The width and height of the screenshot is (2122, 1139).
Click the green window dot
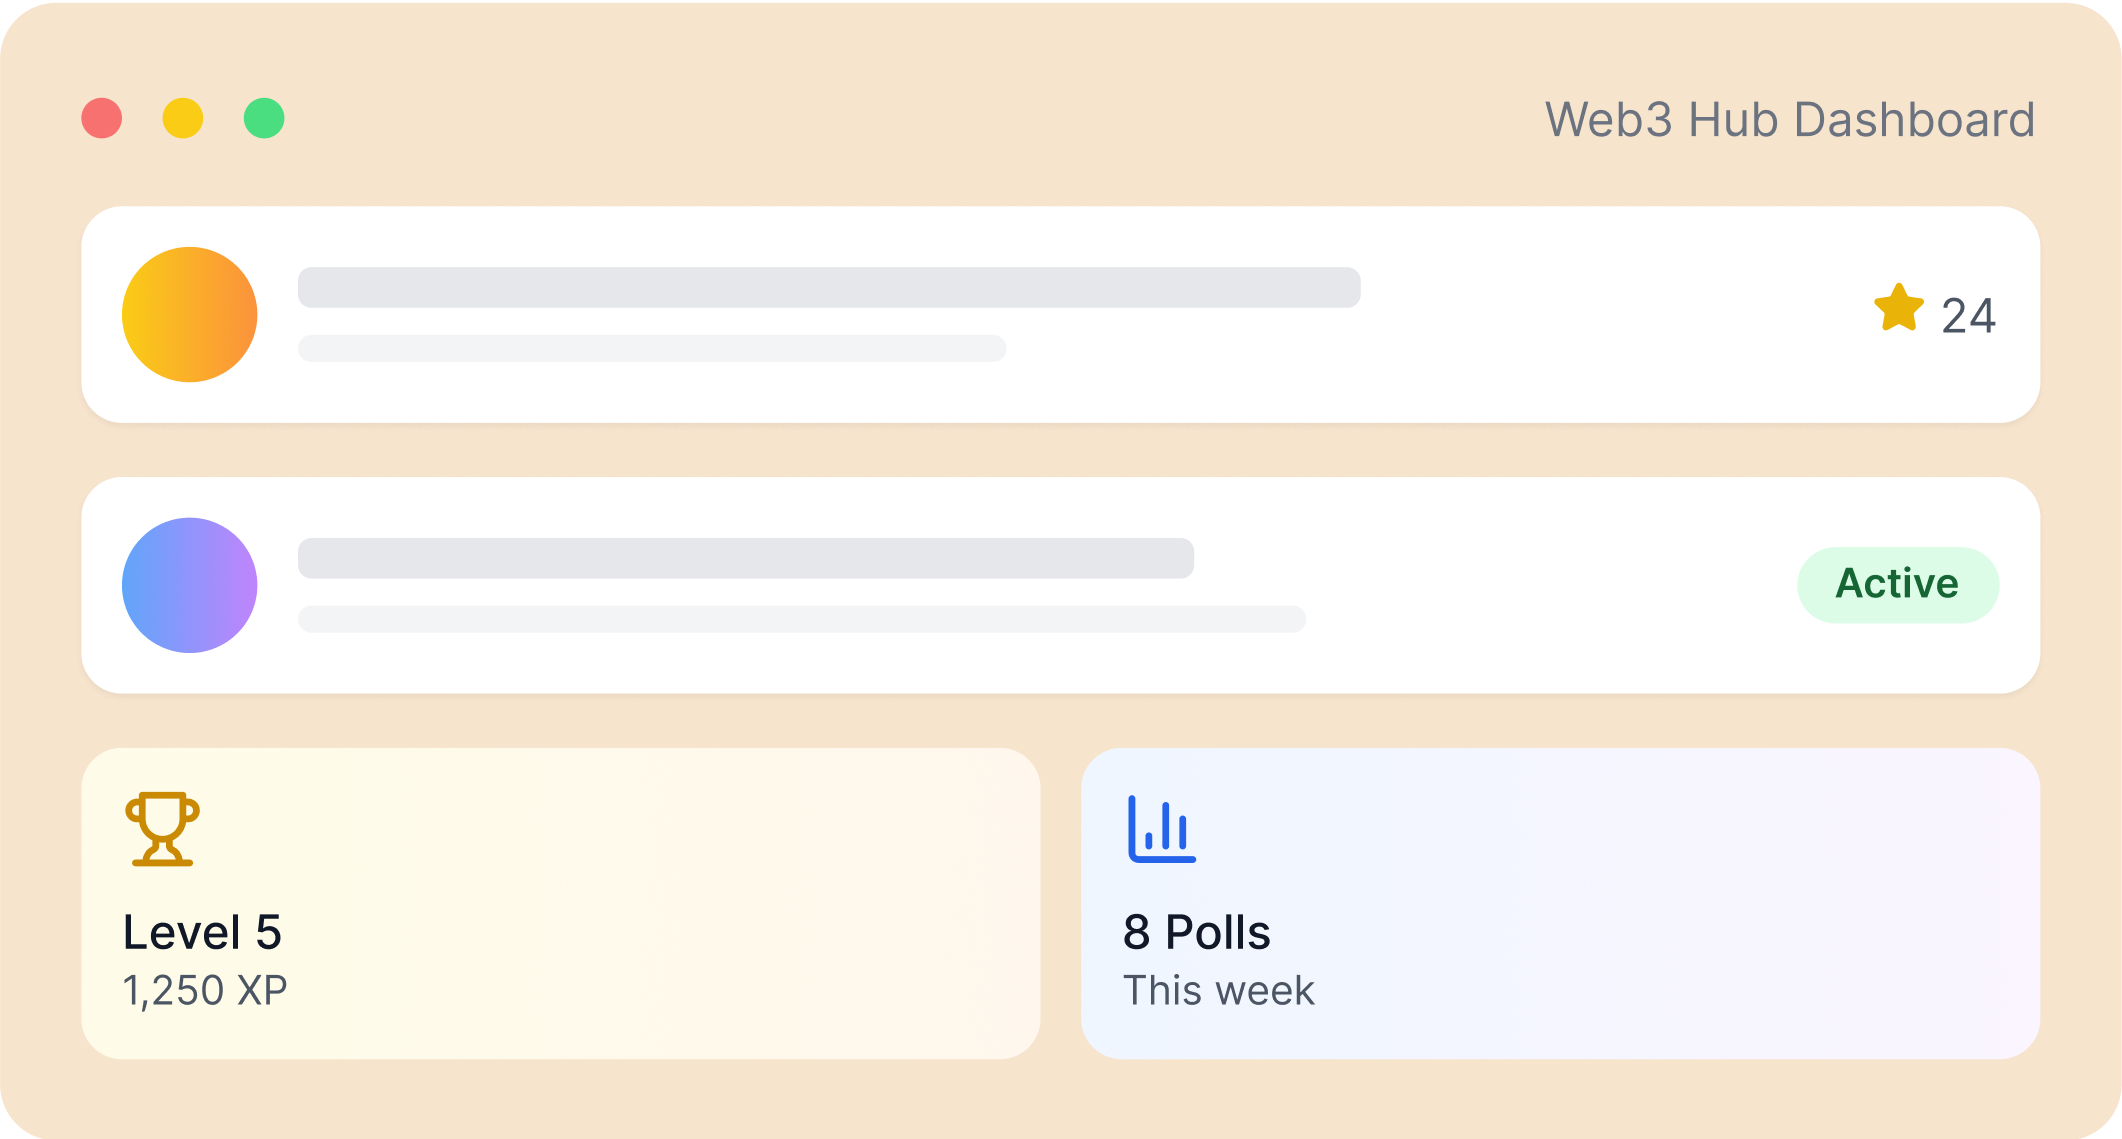click(264, 118)
